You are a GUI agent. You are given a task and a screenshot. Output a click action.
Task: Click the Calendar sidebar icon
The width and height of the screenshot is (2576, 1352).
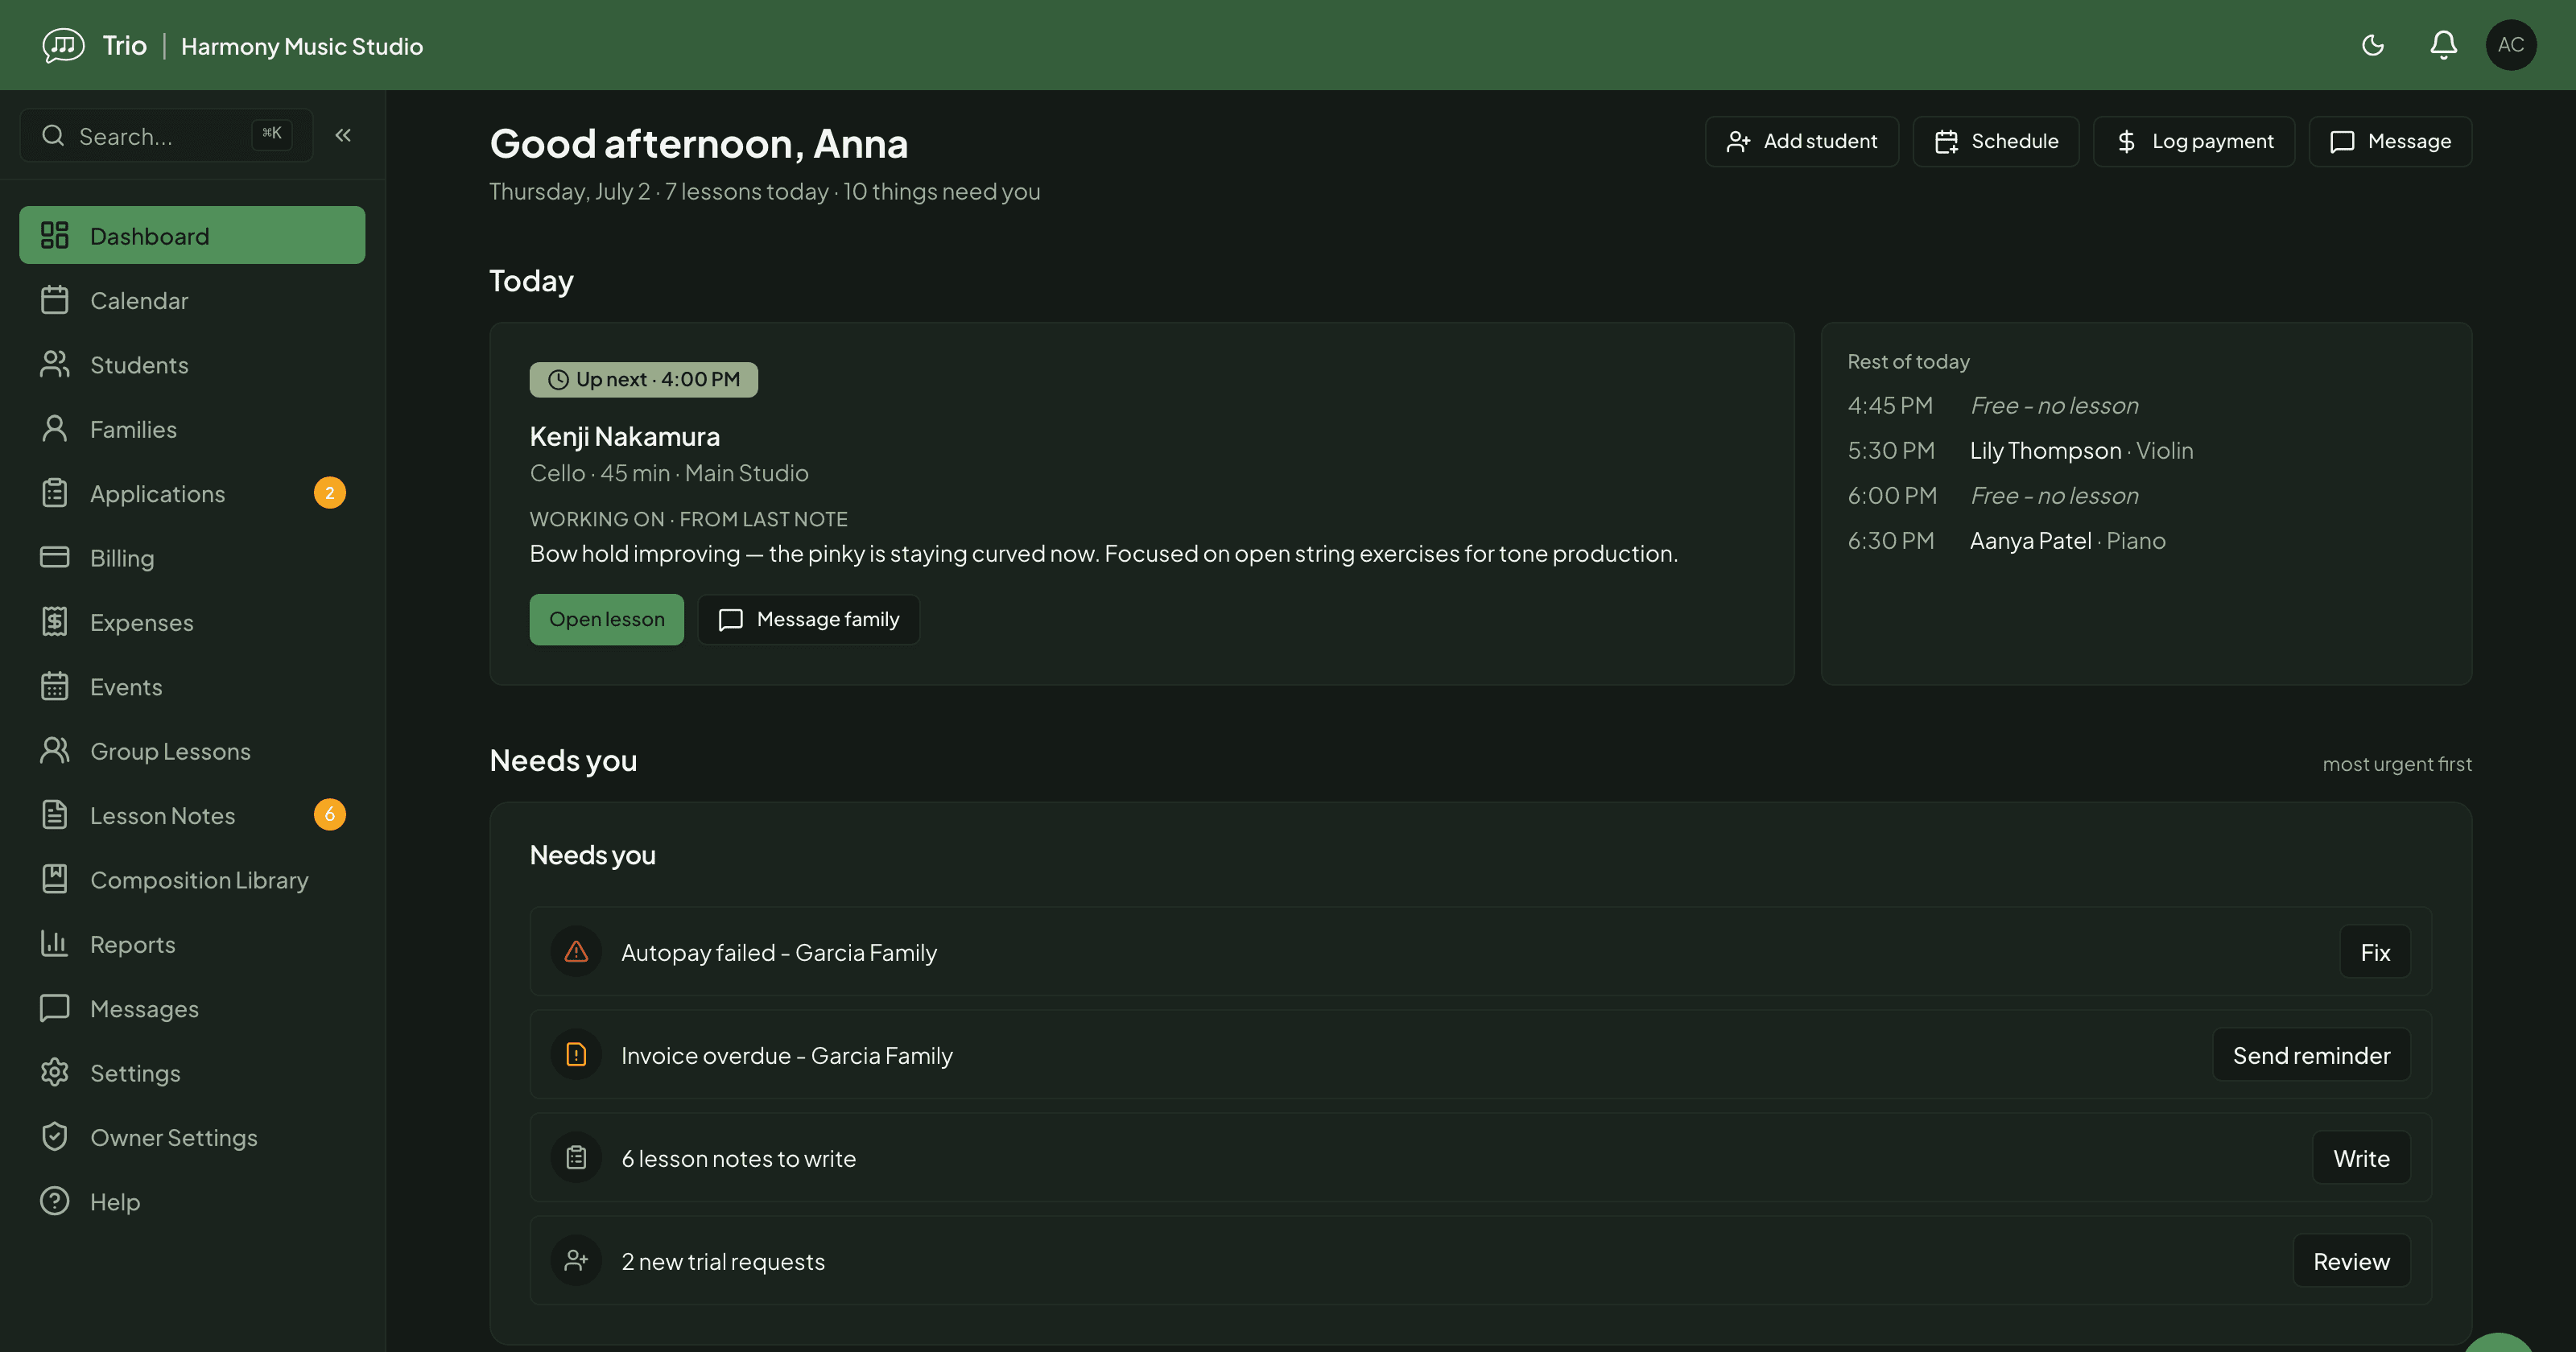pos(54,300)
